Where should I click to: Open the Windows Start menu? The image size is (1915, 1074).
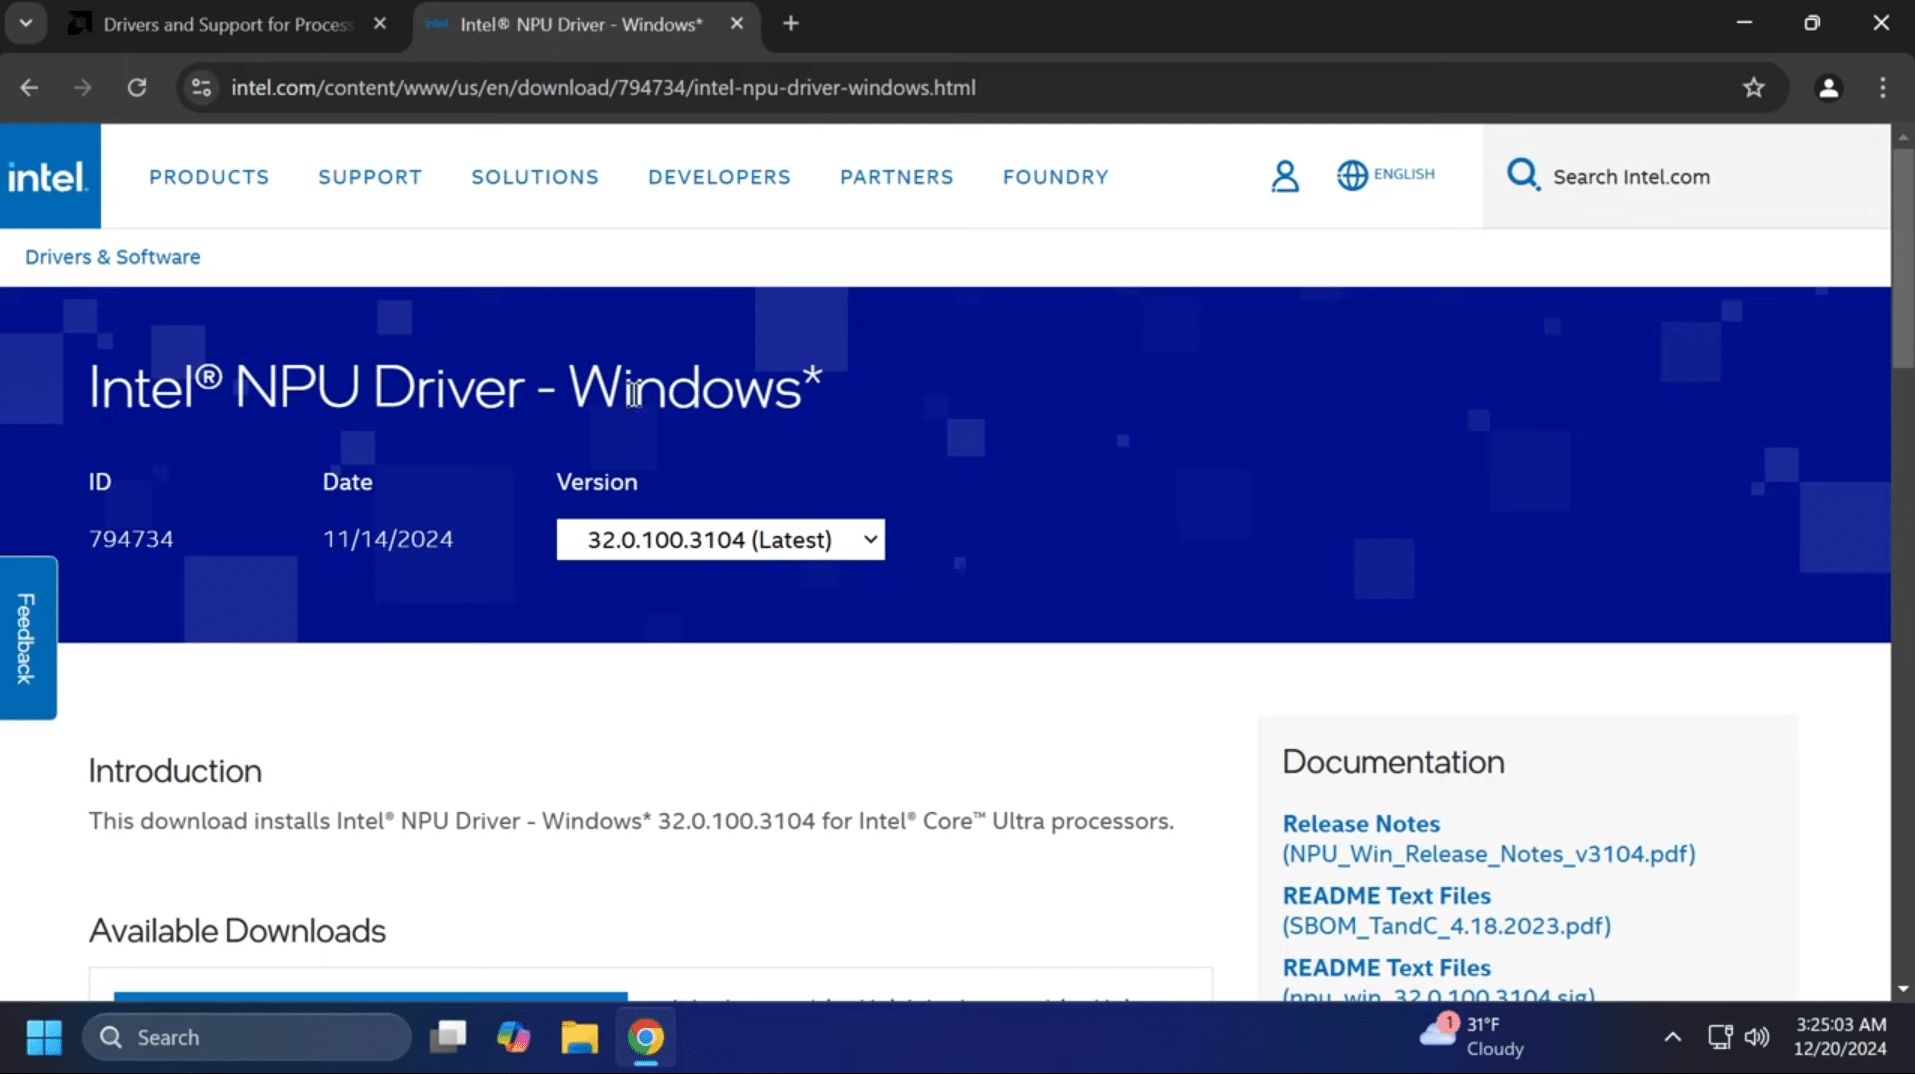[44, 1037]
